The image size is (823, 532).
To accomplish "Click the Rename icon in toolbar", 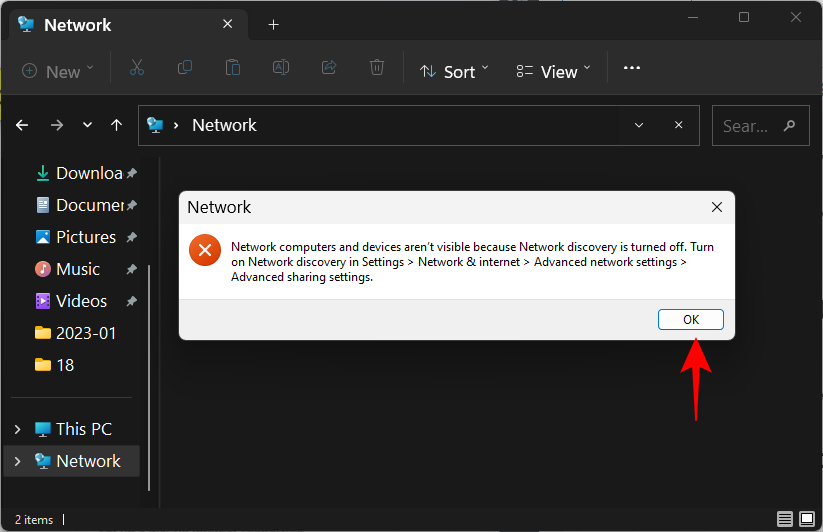I will (281, 68).
